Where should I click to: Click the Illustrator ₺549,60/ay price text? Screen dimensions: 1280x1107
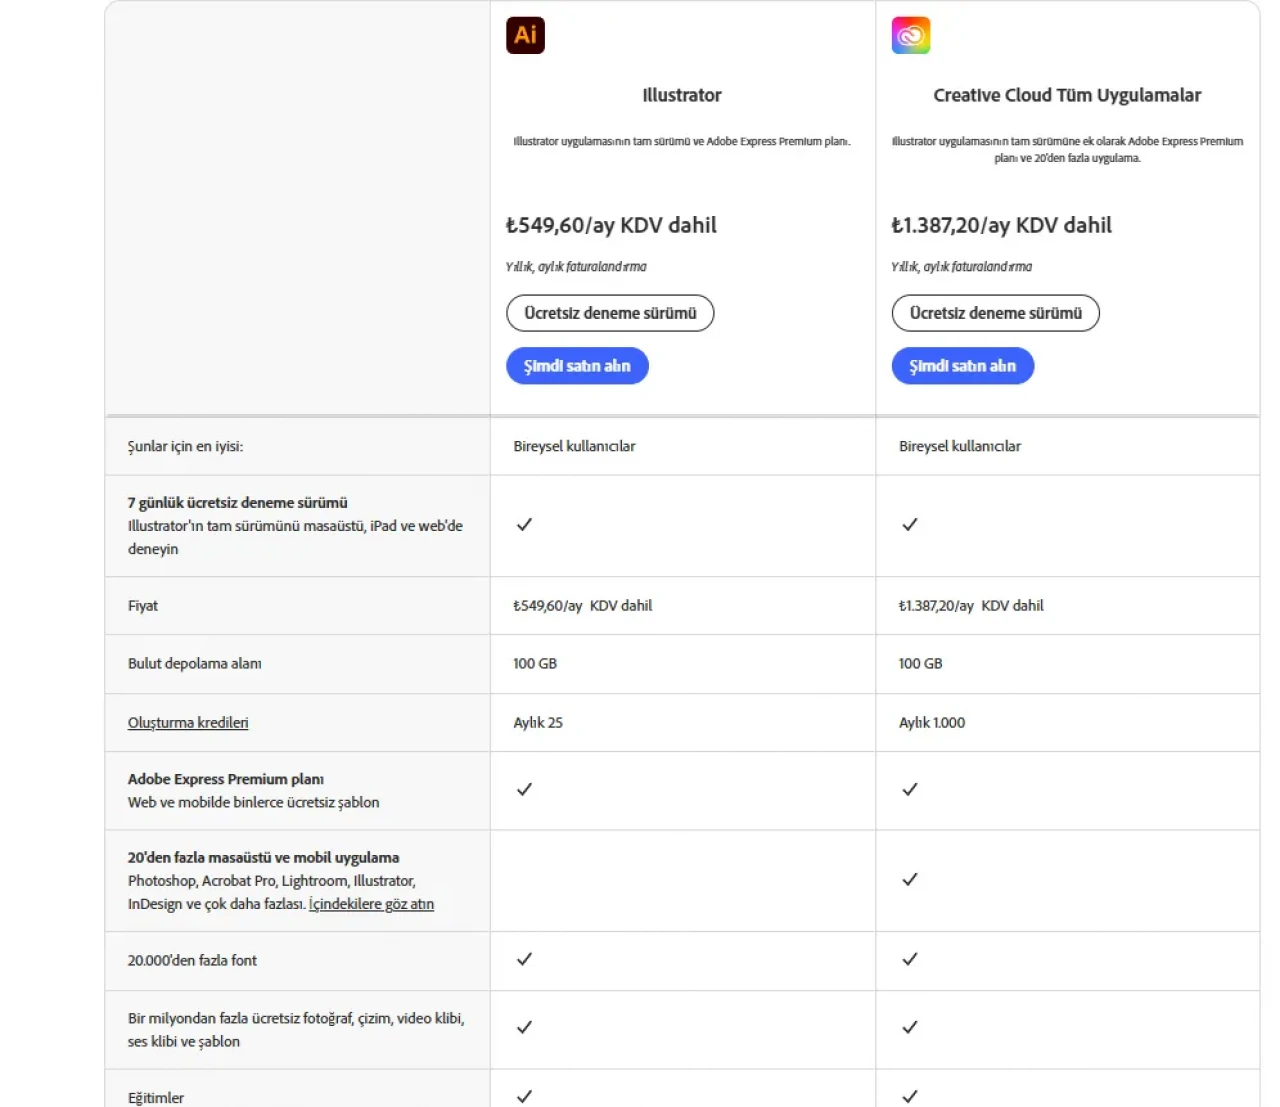(611, 225)
